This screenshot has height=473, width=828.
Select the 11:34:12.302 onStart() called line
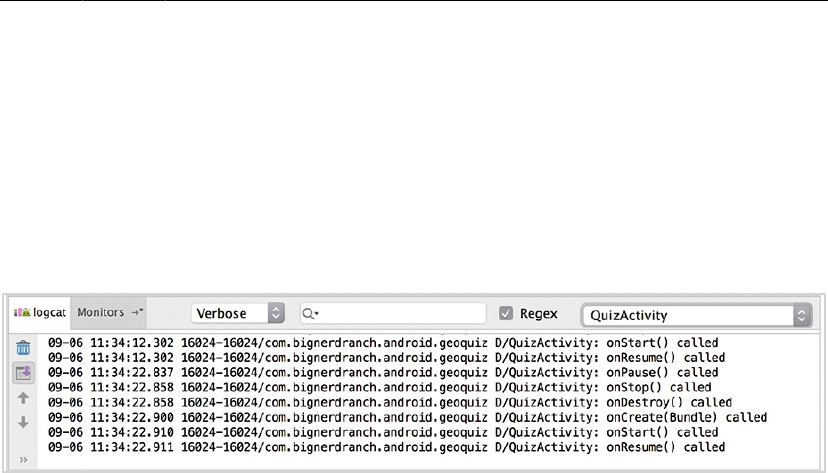coord(383,343)
